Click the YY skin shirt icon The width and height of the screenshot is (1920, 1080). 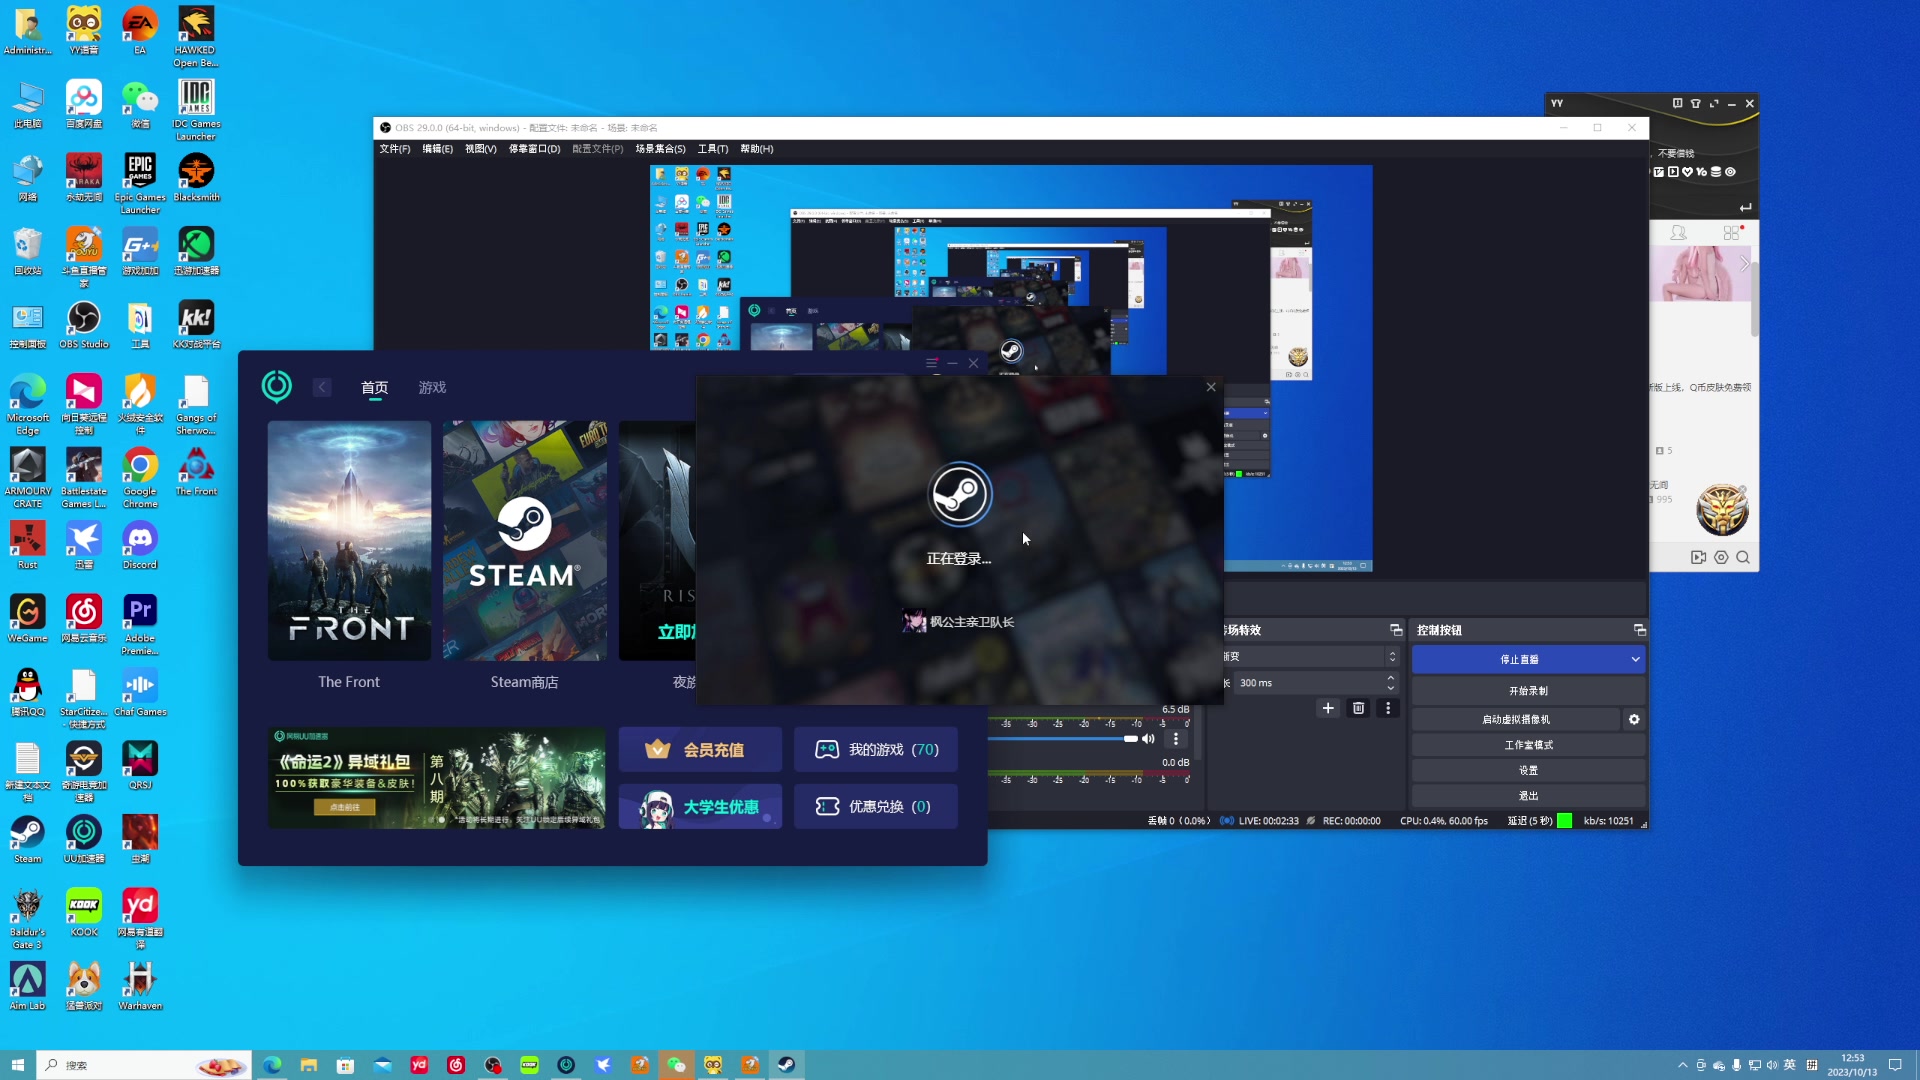1696,103
